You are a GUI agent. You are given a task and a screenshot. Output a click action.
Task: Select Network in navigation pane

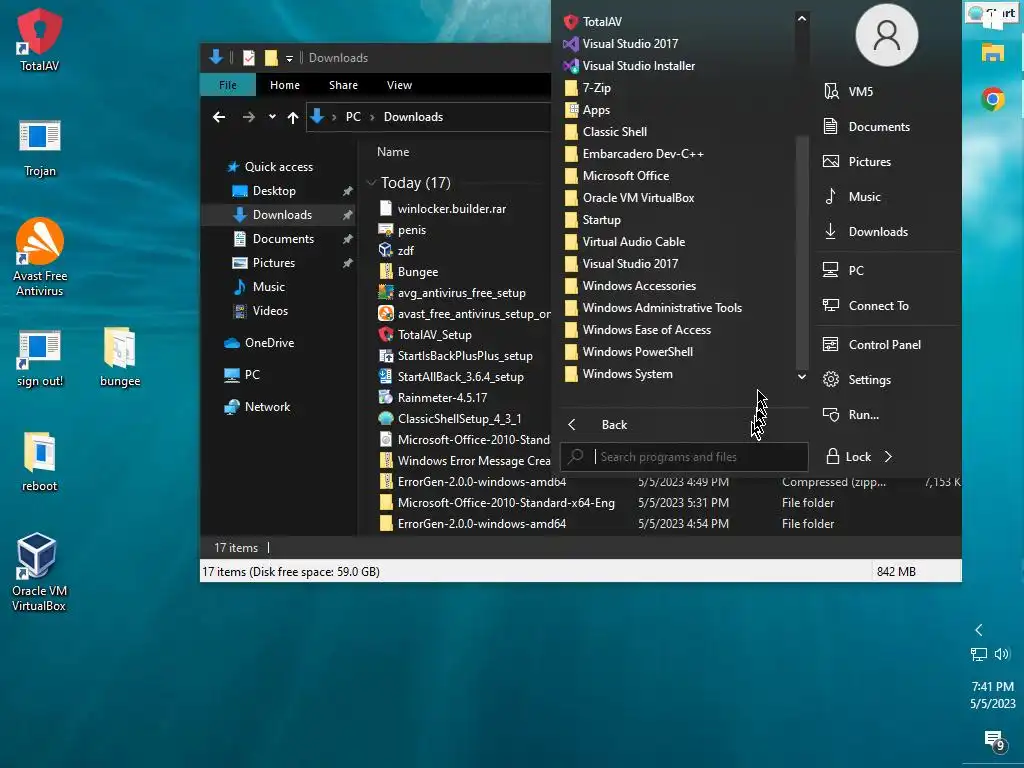tap(267, 407)
